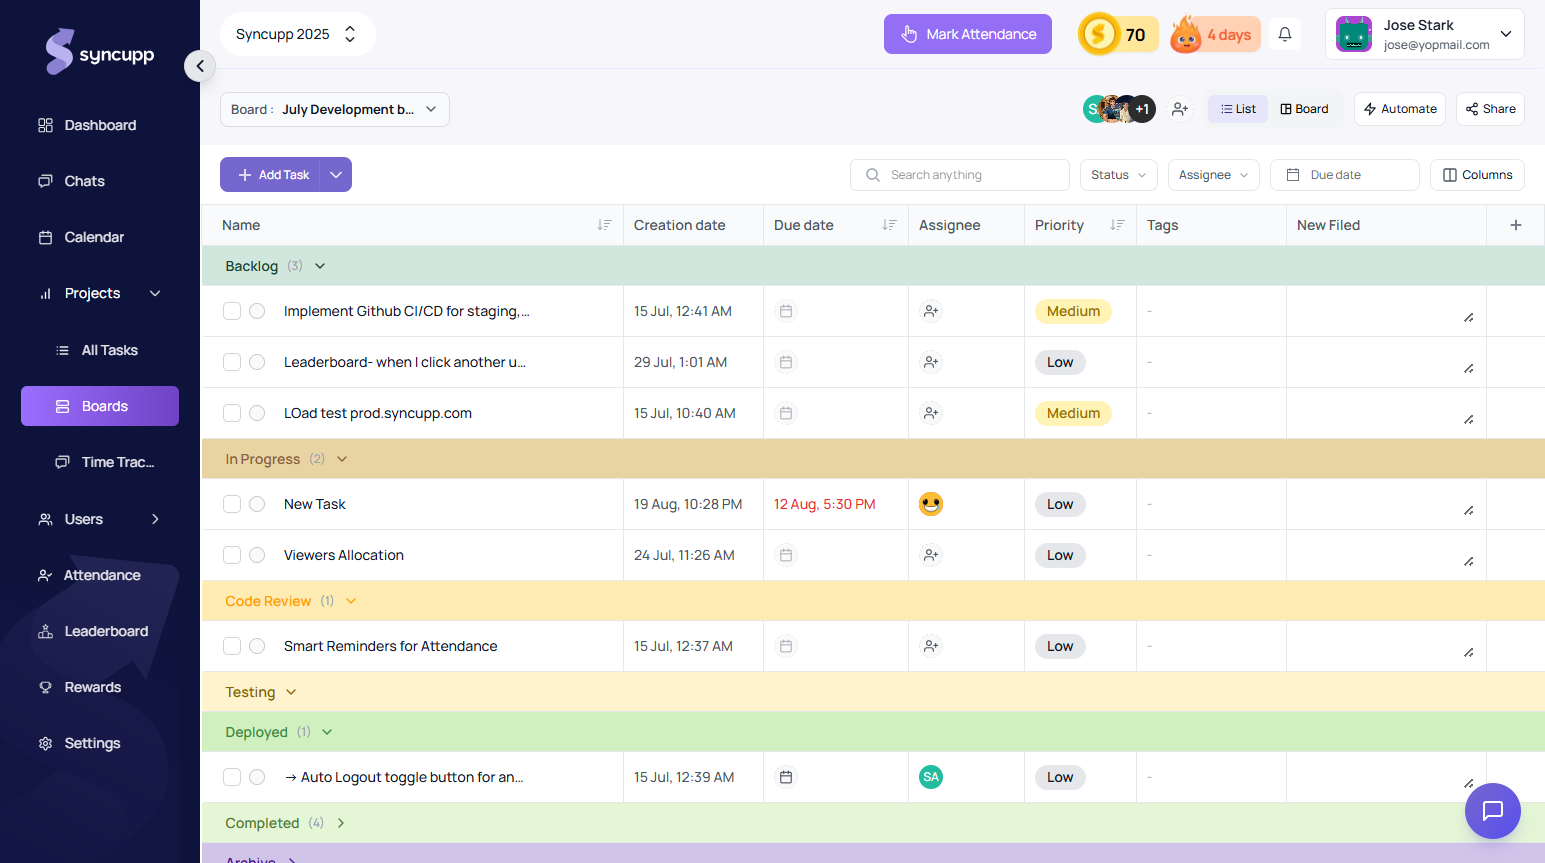This screenshot has height=863, width=1545.
Task: Set due date for Implement Github CI/CD task
Action: pos(786,311)
